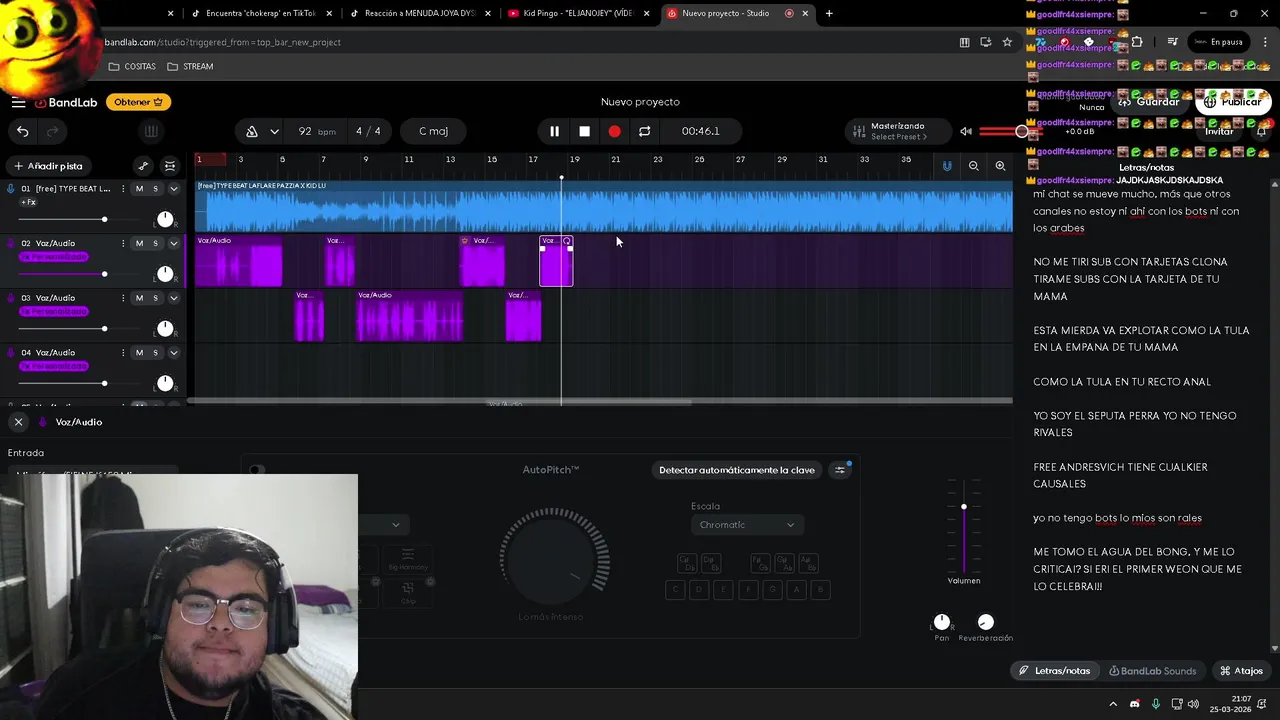Show hidden system tray icons
Viewport: 1280px width, 720px height.
point(1113,704)
